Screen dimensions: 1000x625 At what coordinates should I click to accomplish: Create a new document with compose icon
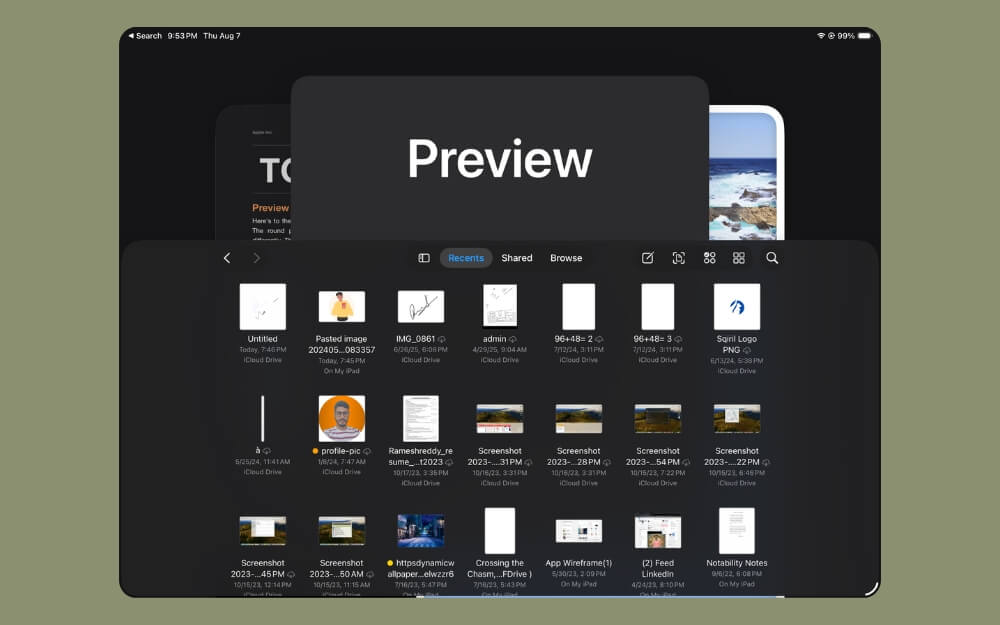[647, 258]
